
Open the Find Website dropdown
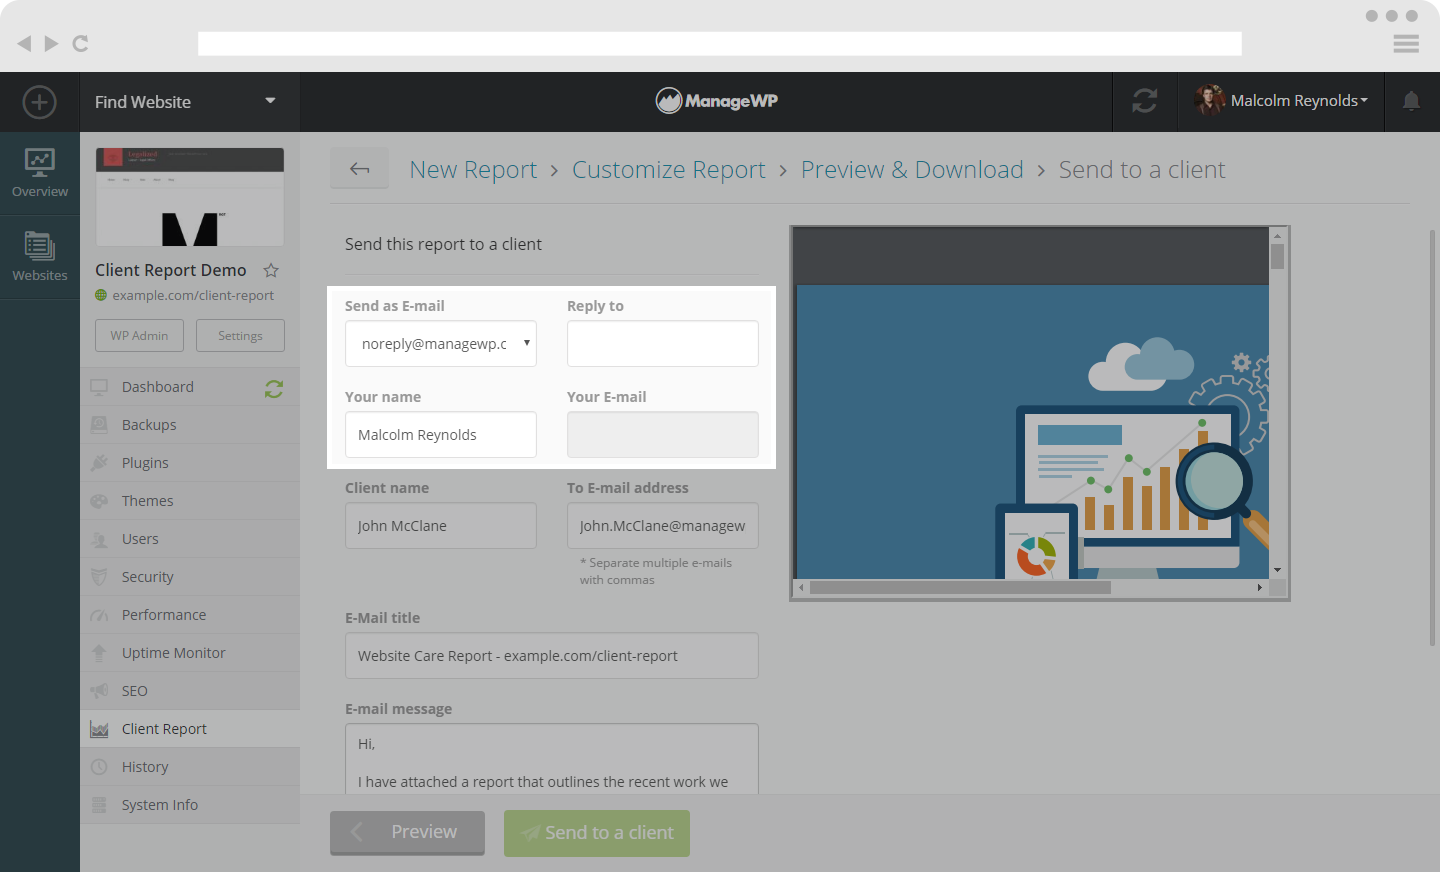(190, 102)
